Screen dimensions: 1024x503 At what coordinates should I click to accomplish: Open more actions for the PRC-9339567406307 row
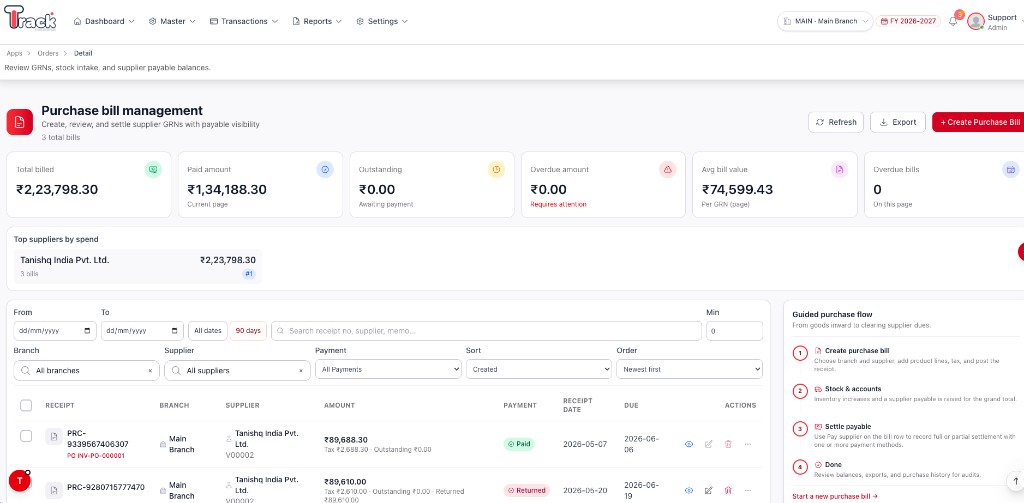pyautogui.click(x=748, y=444)
